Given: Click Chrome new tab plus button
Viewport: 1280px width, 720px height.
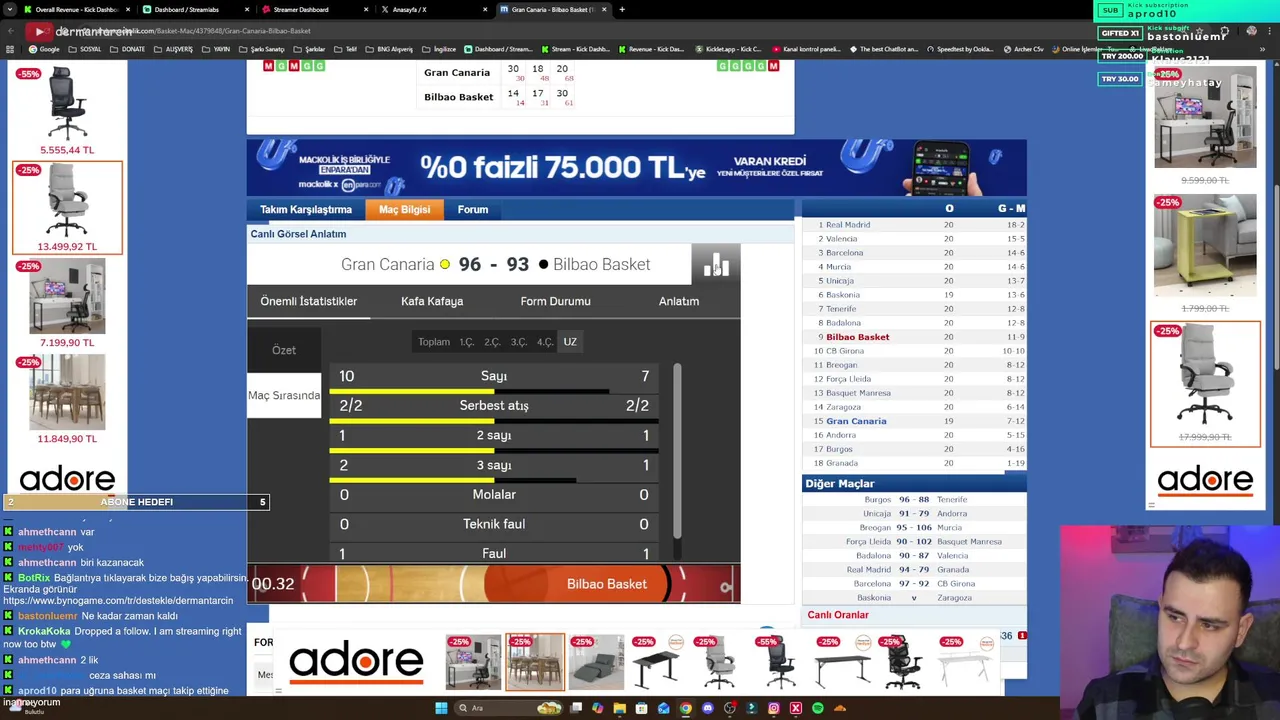Looking at the screenshot, I should click(x=622, y=10).
